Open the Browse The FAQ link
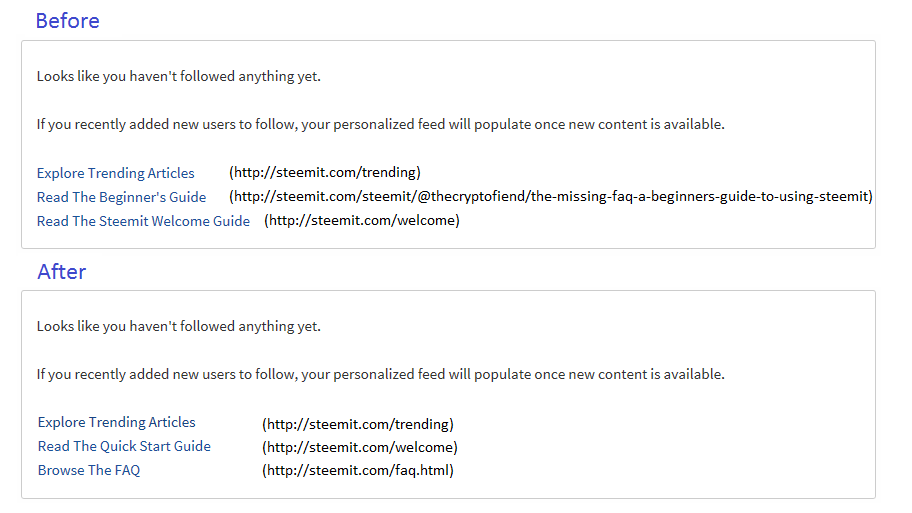 (x=89, y=470)
